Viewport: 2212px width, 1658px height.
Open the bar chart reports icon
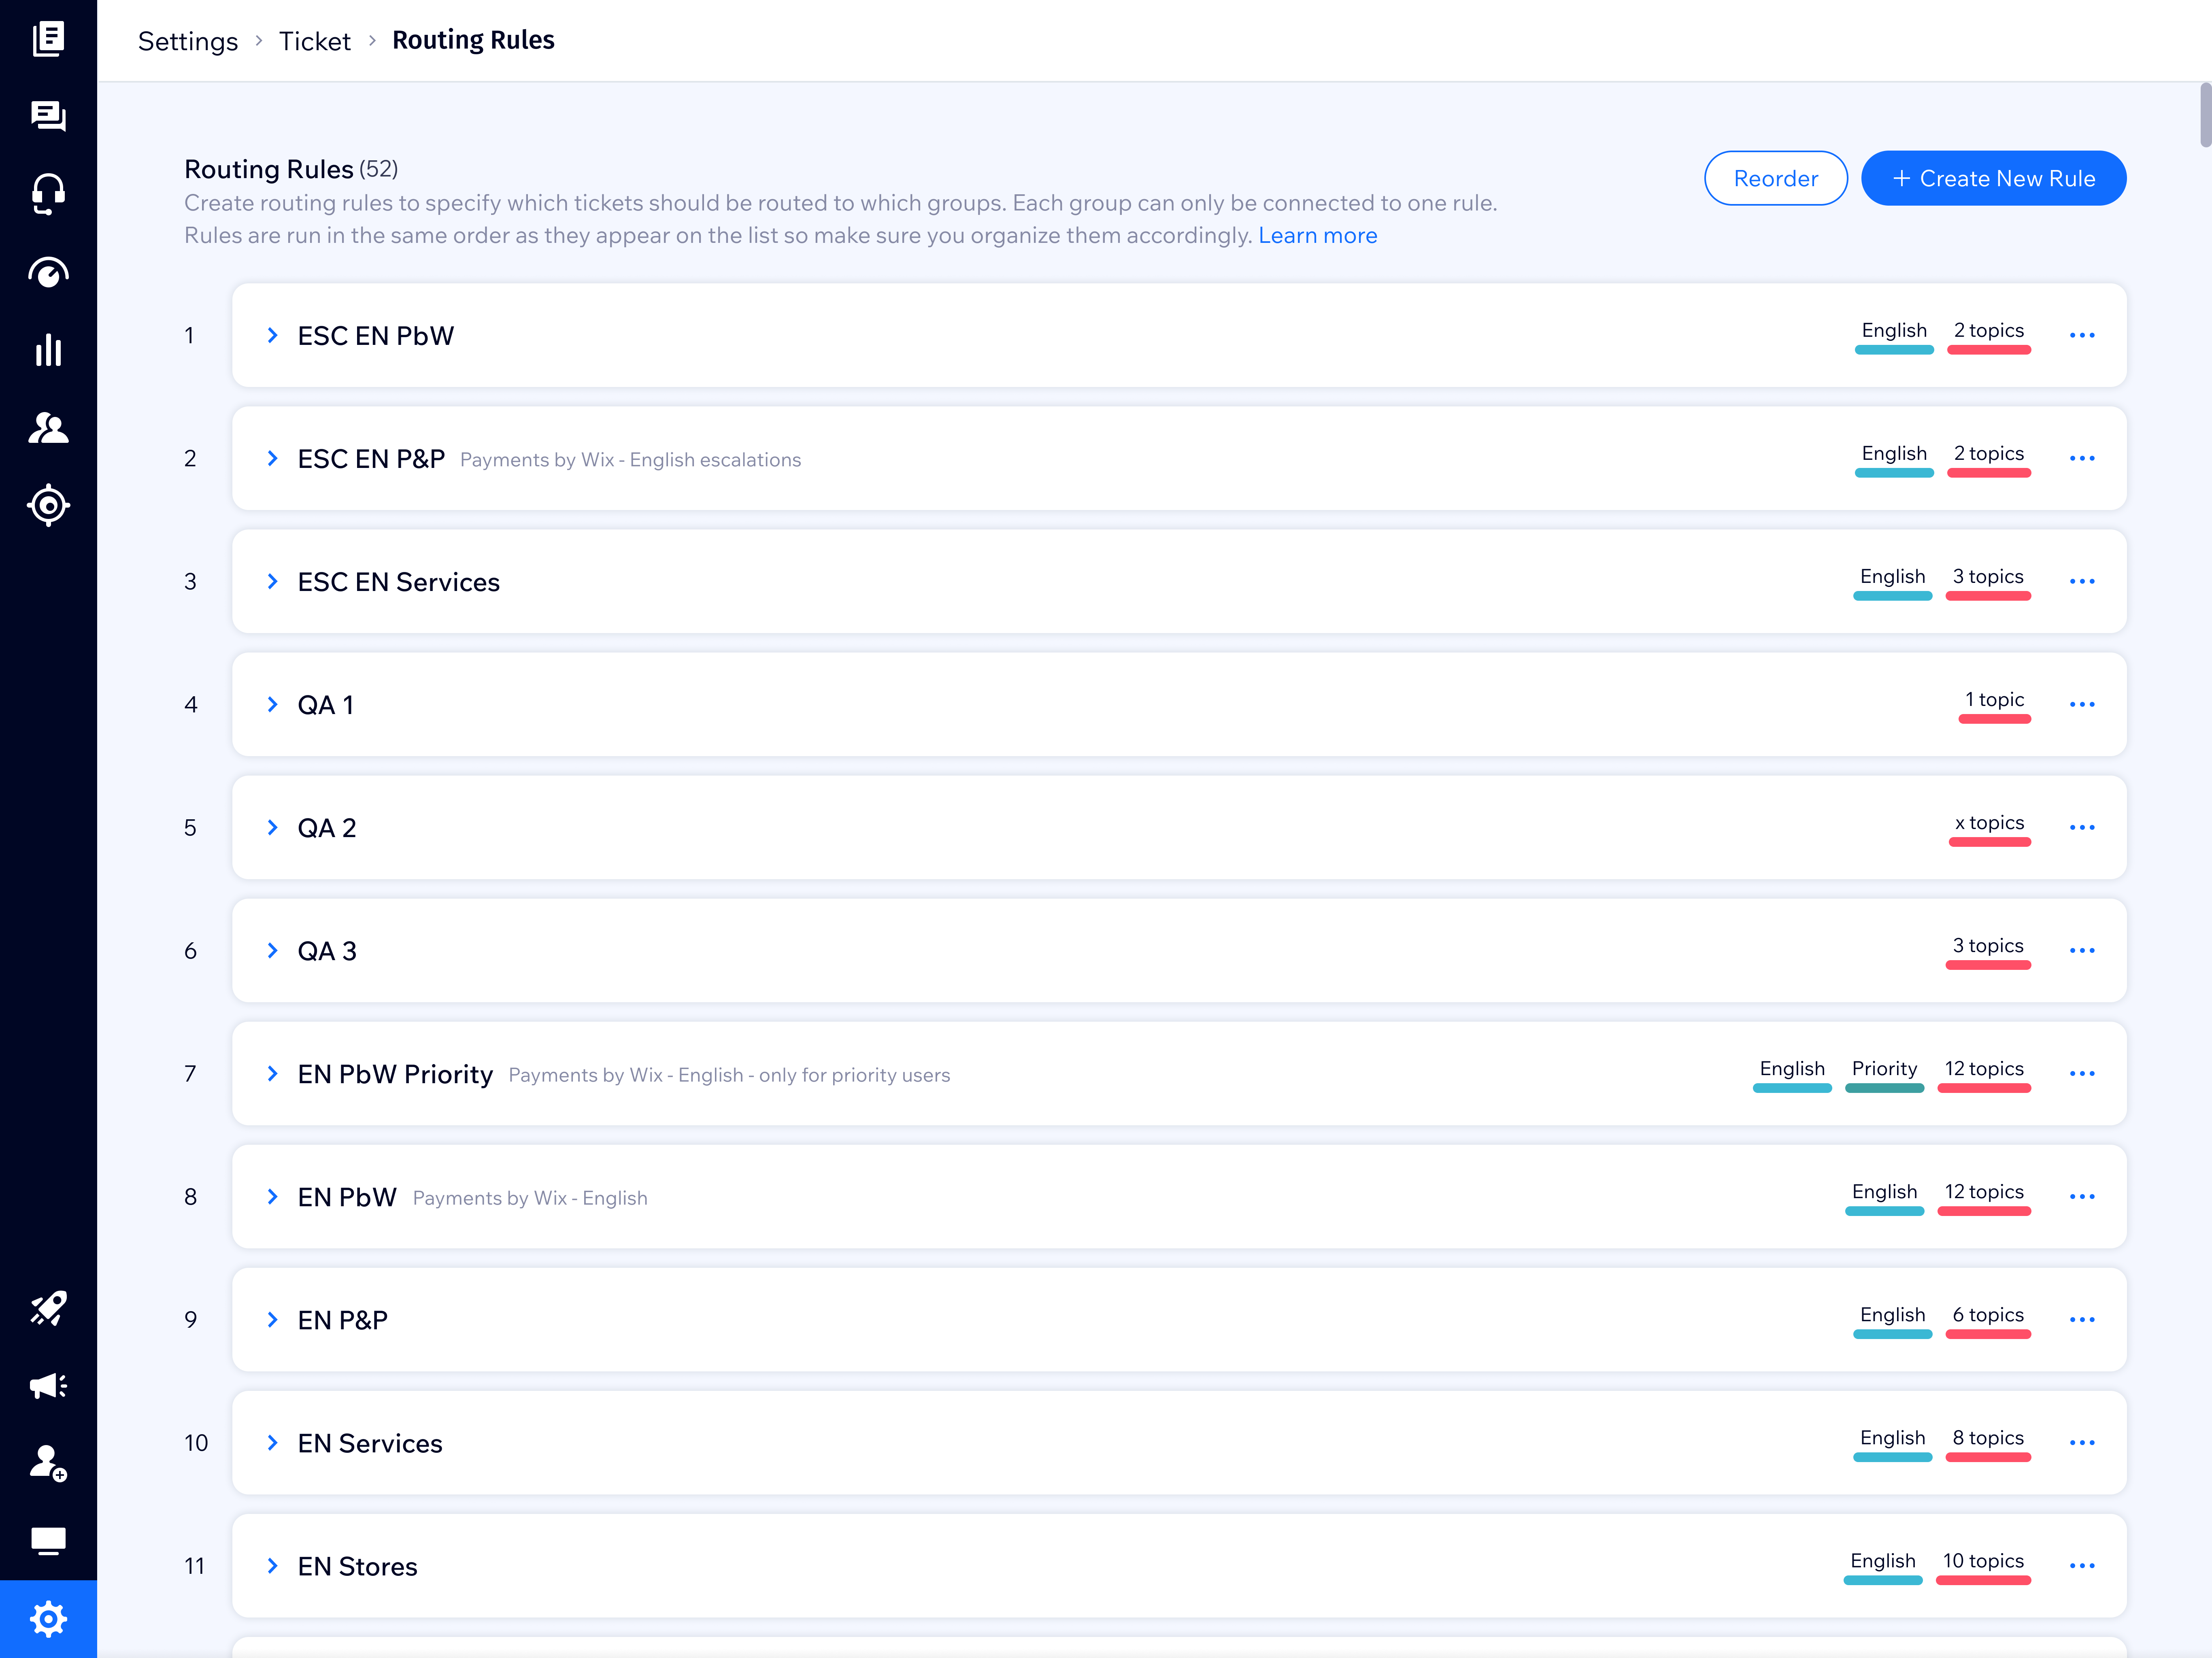(x=48, y=350)
